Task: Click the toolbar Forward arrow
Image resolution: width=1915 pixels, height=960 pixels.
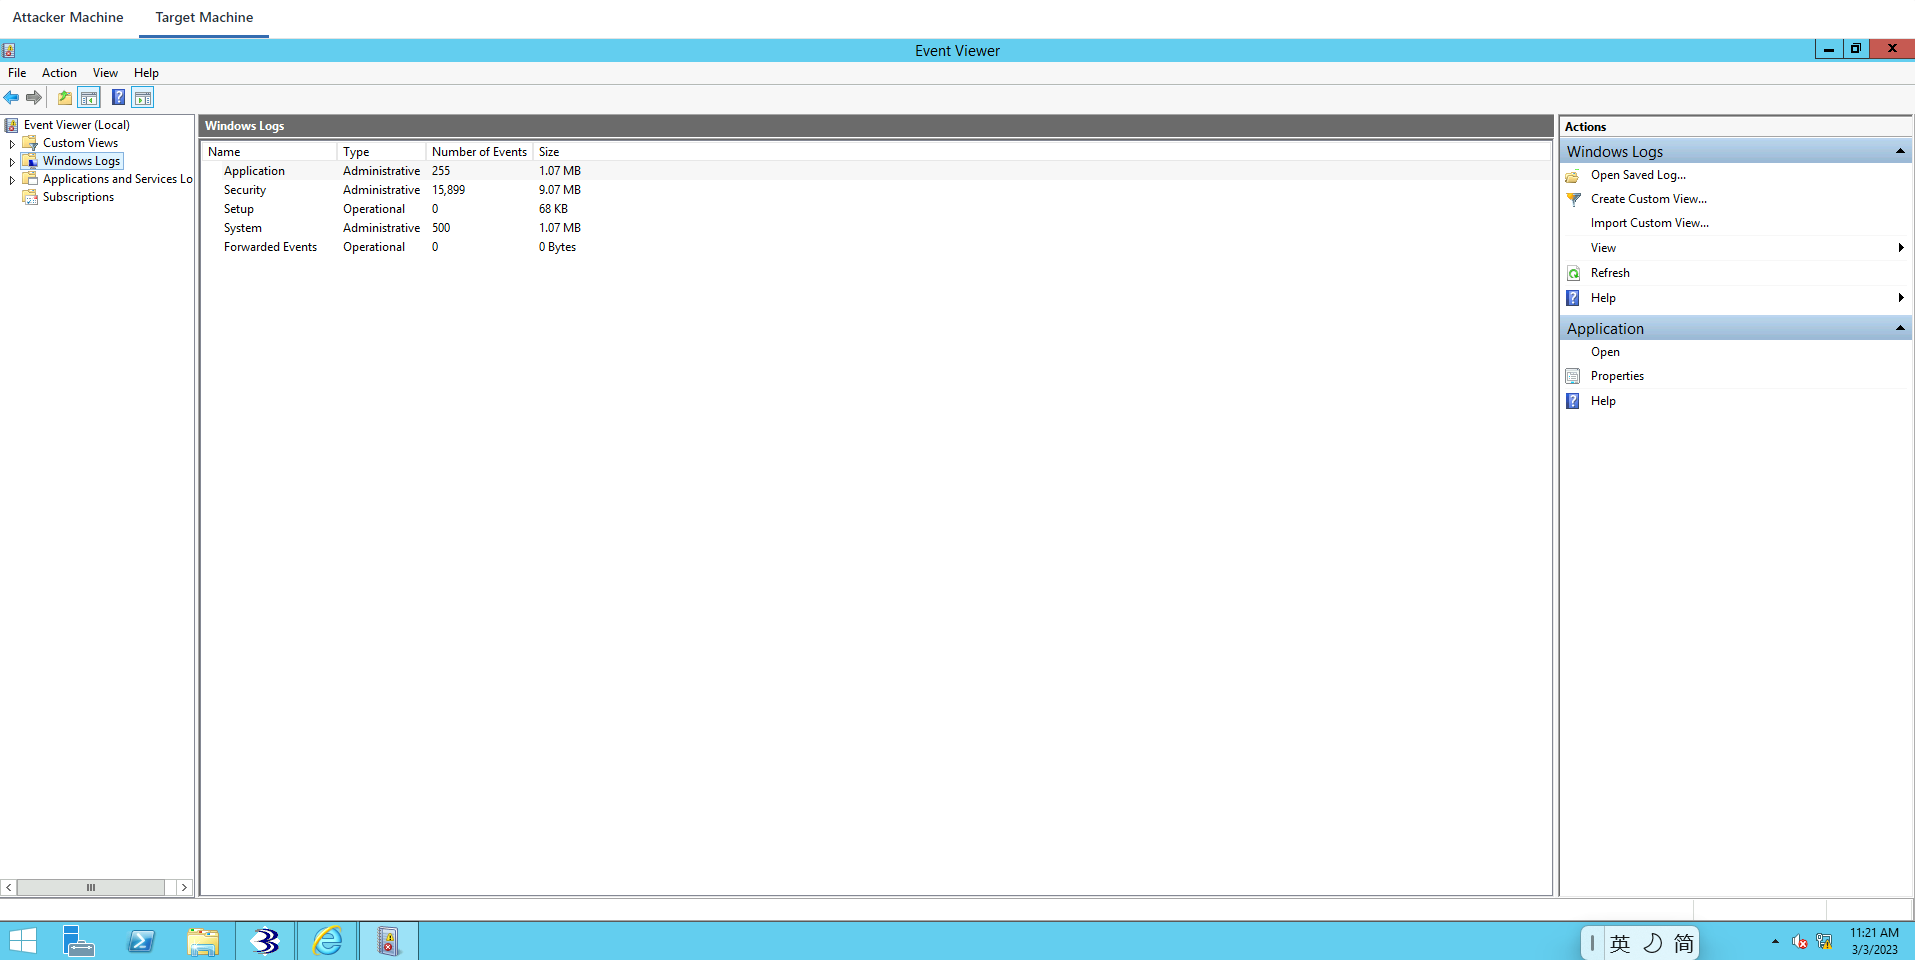Action: tap(34, 98)
